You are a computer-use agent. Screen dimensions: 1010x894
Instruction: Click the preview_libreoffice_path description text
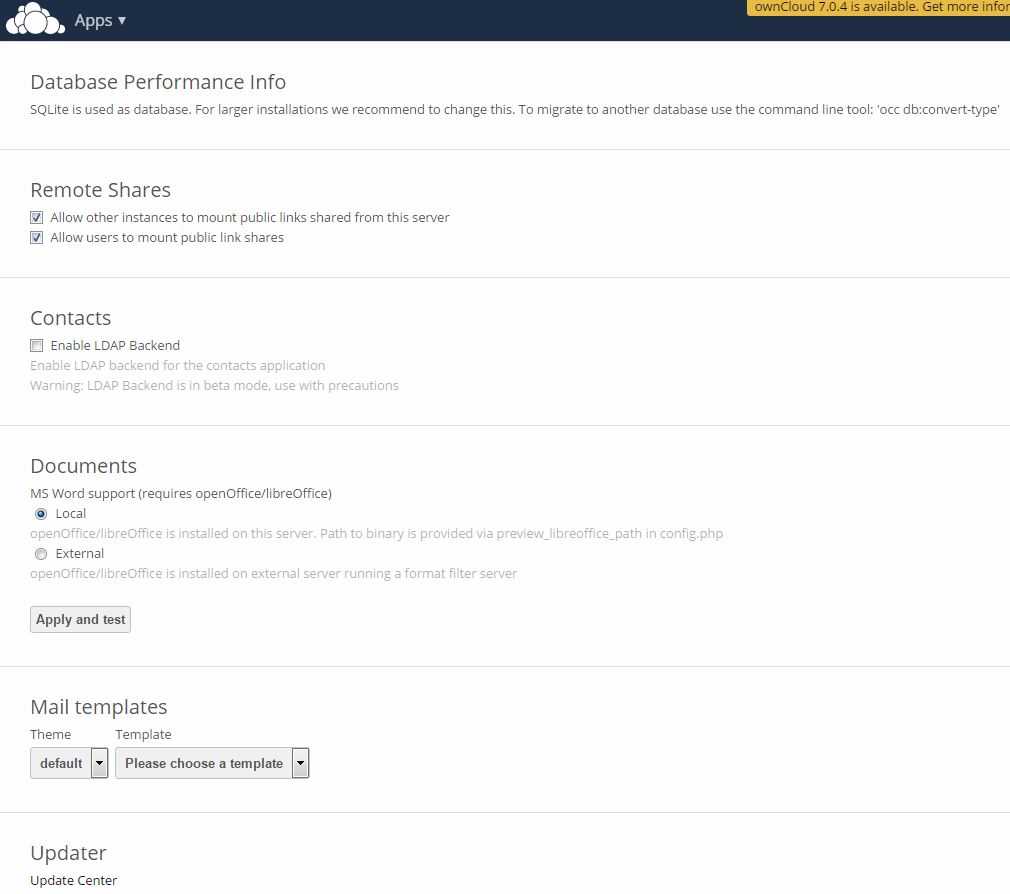(377, 534)
